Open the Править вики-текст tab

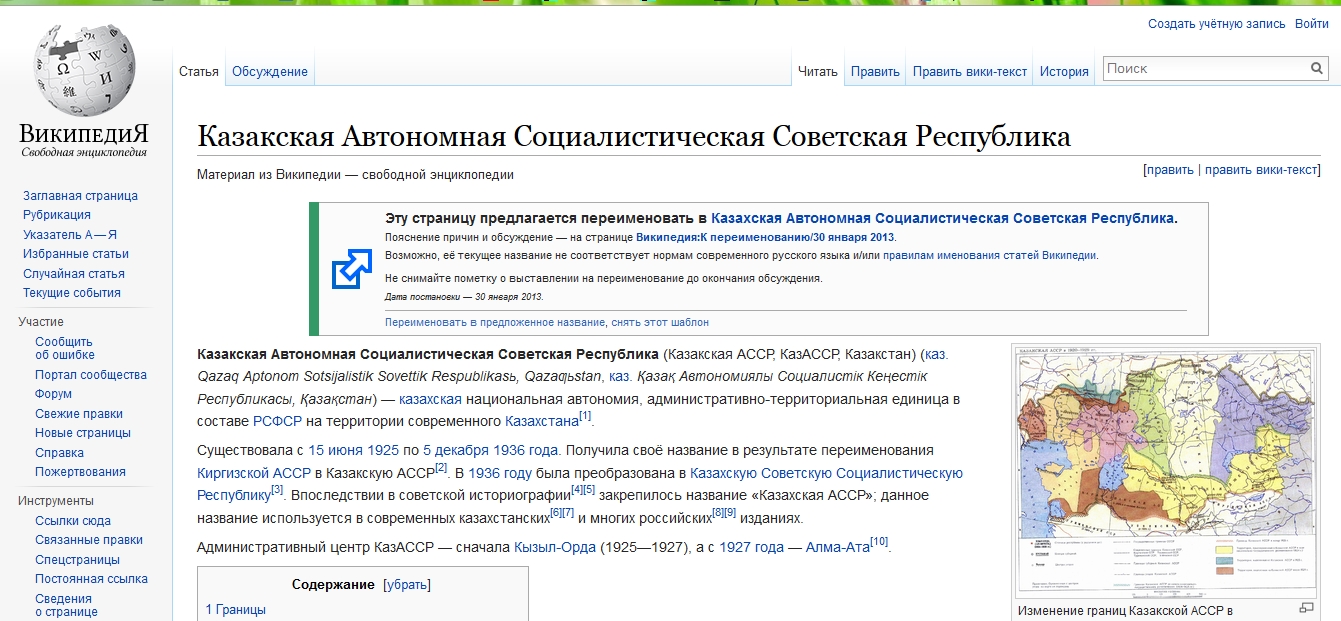coord(969,72)
